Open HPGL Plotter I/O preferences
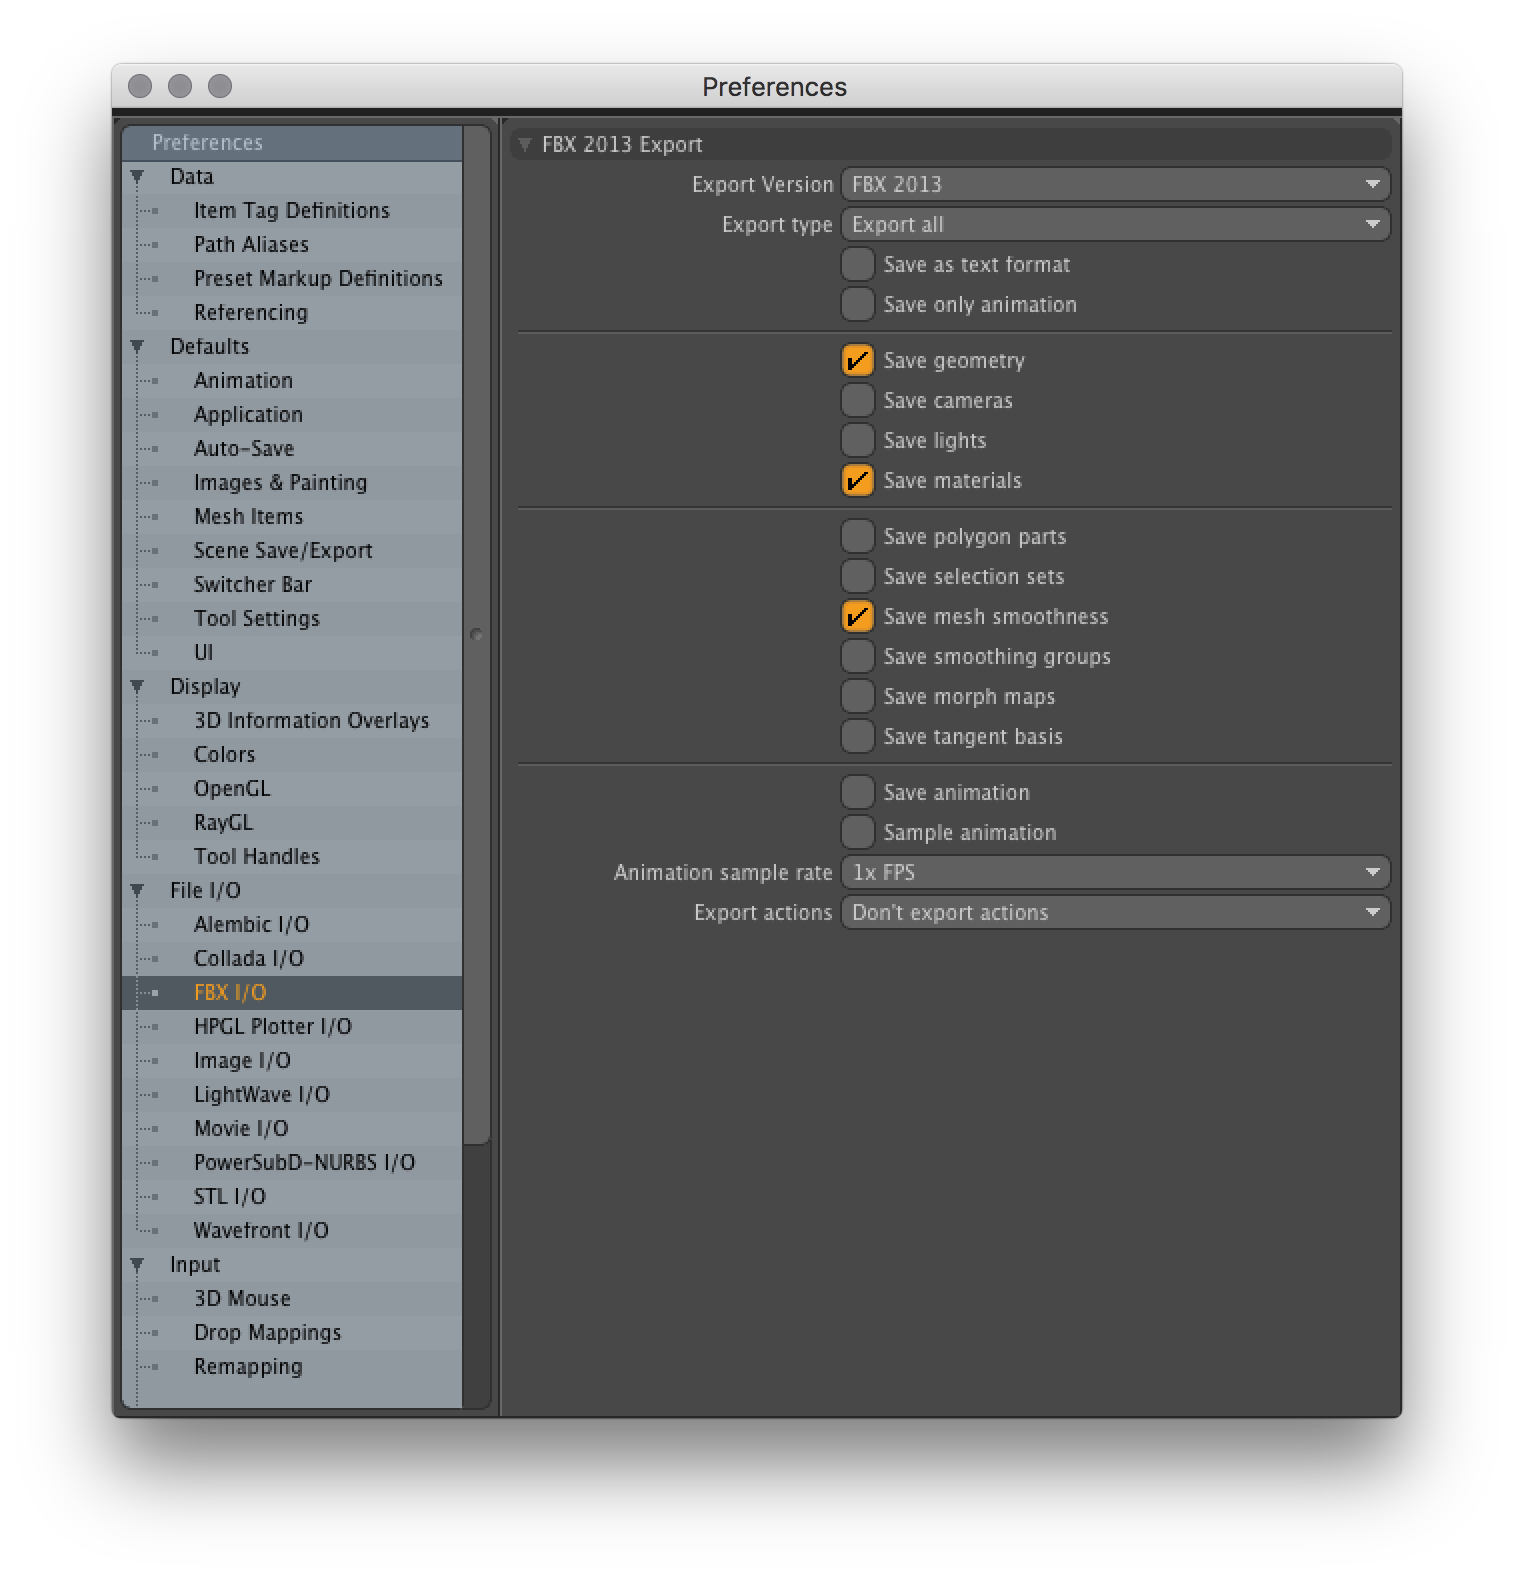Viewport: 1514px width, 1578px height. tap(292, 1027)
